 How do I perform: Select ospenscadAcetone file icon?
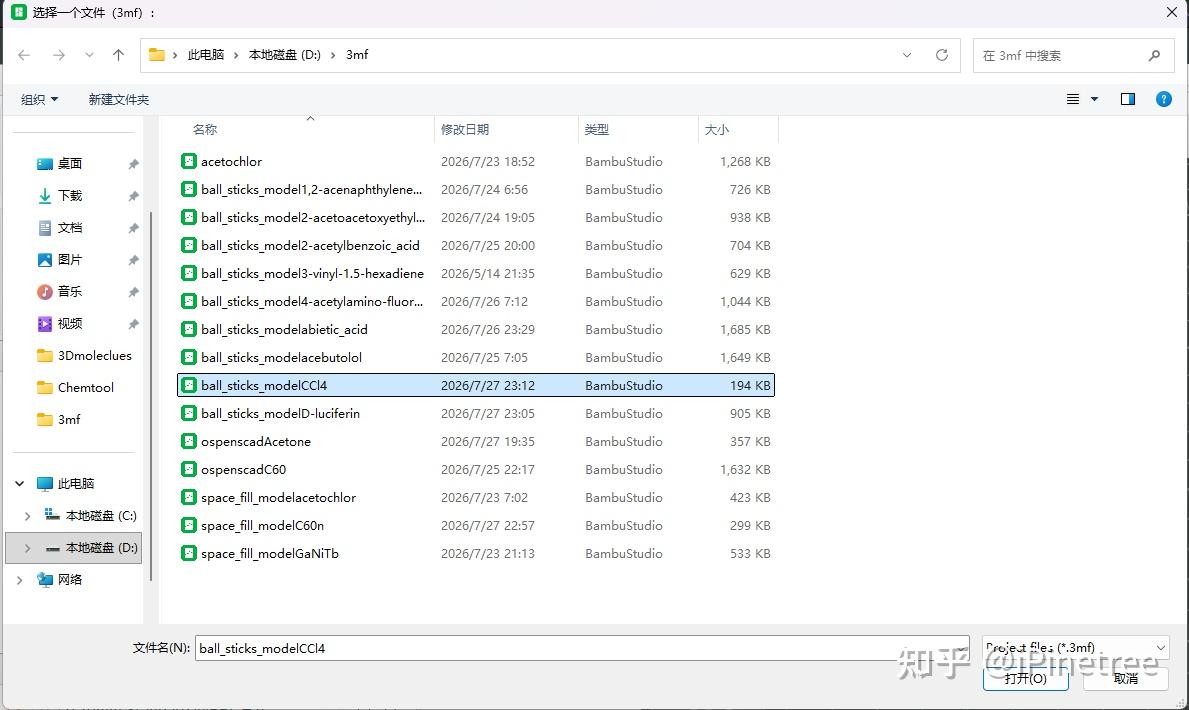click(x=189, y=441)
